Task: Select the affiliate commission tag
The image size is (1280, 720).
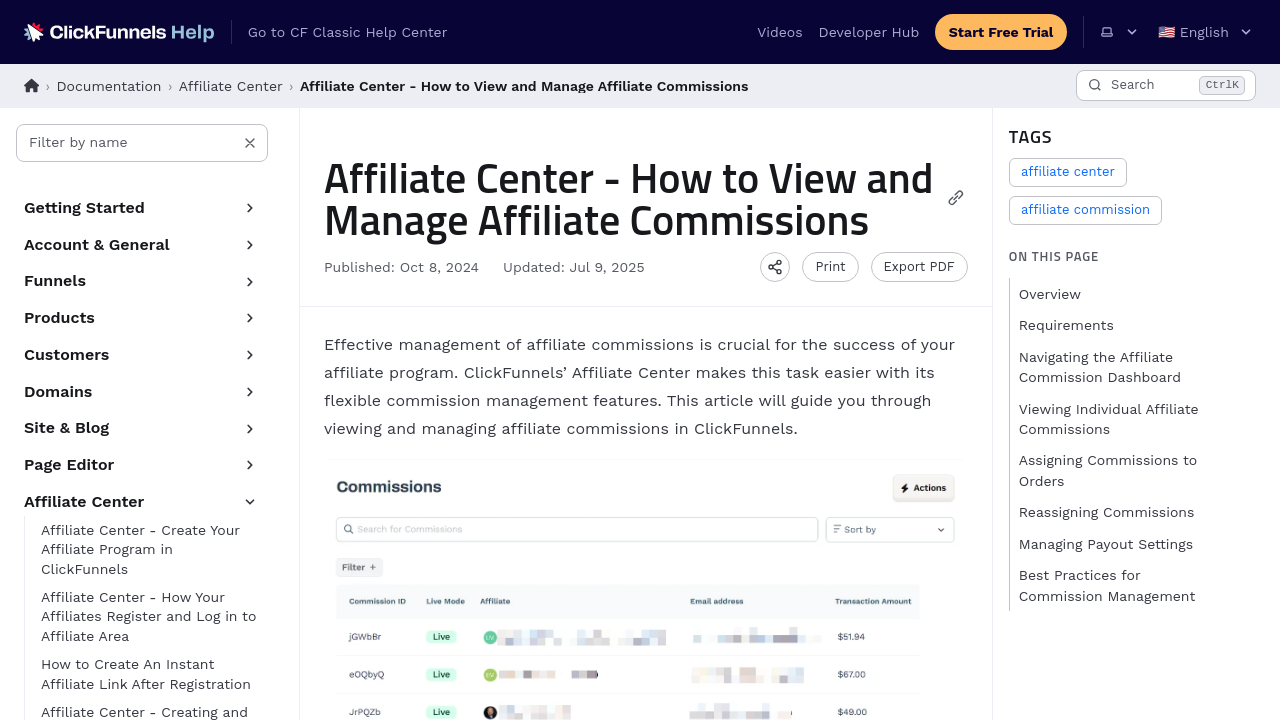Action: click(x=1085, y=210)
